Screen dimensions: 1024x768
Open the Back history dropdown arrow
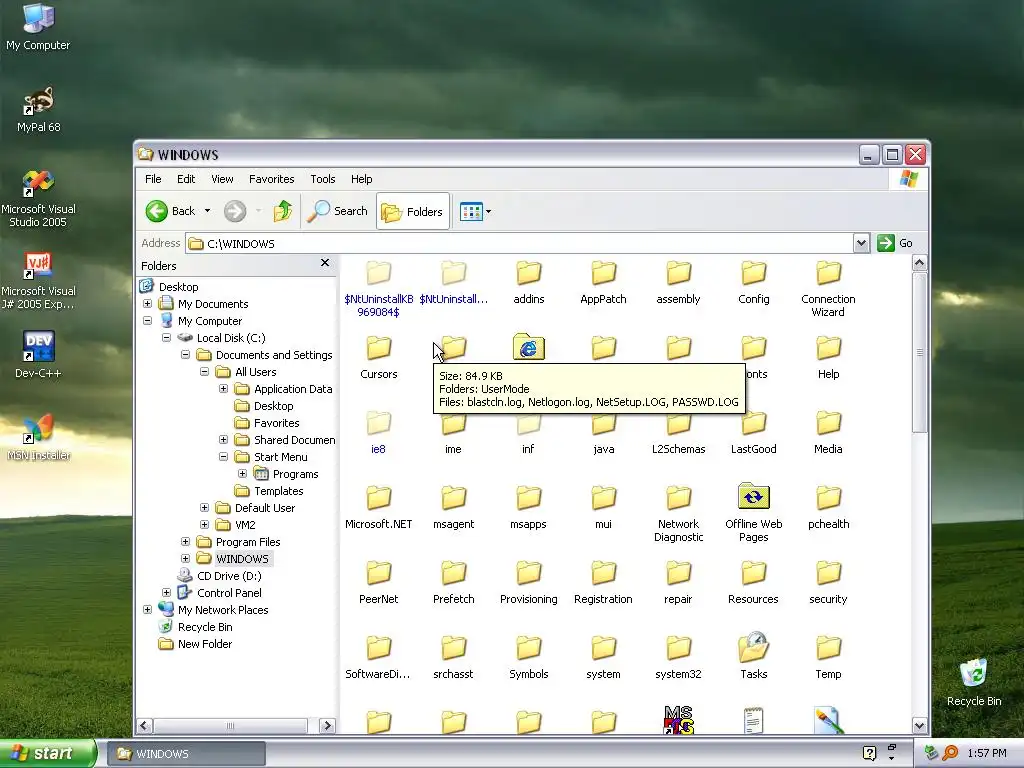tap(207, 211)
